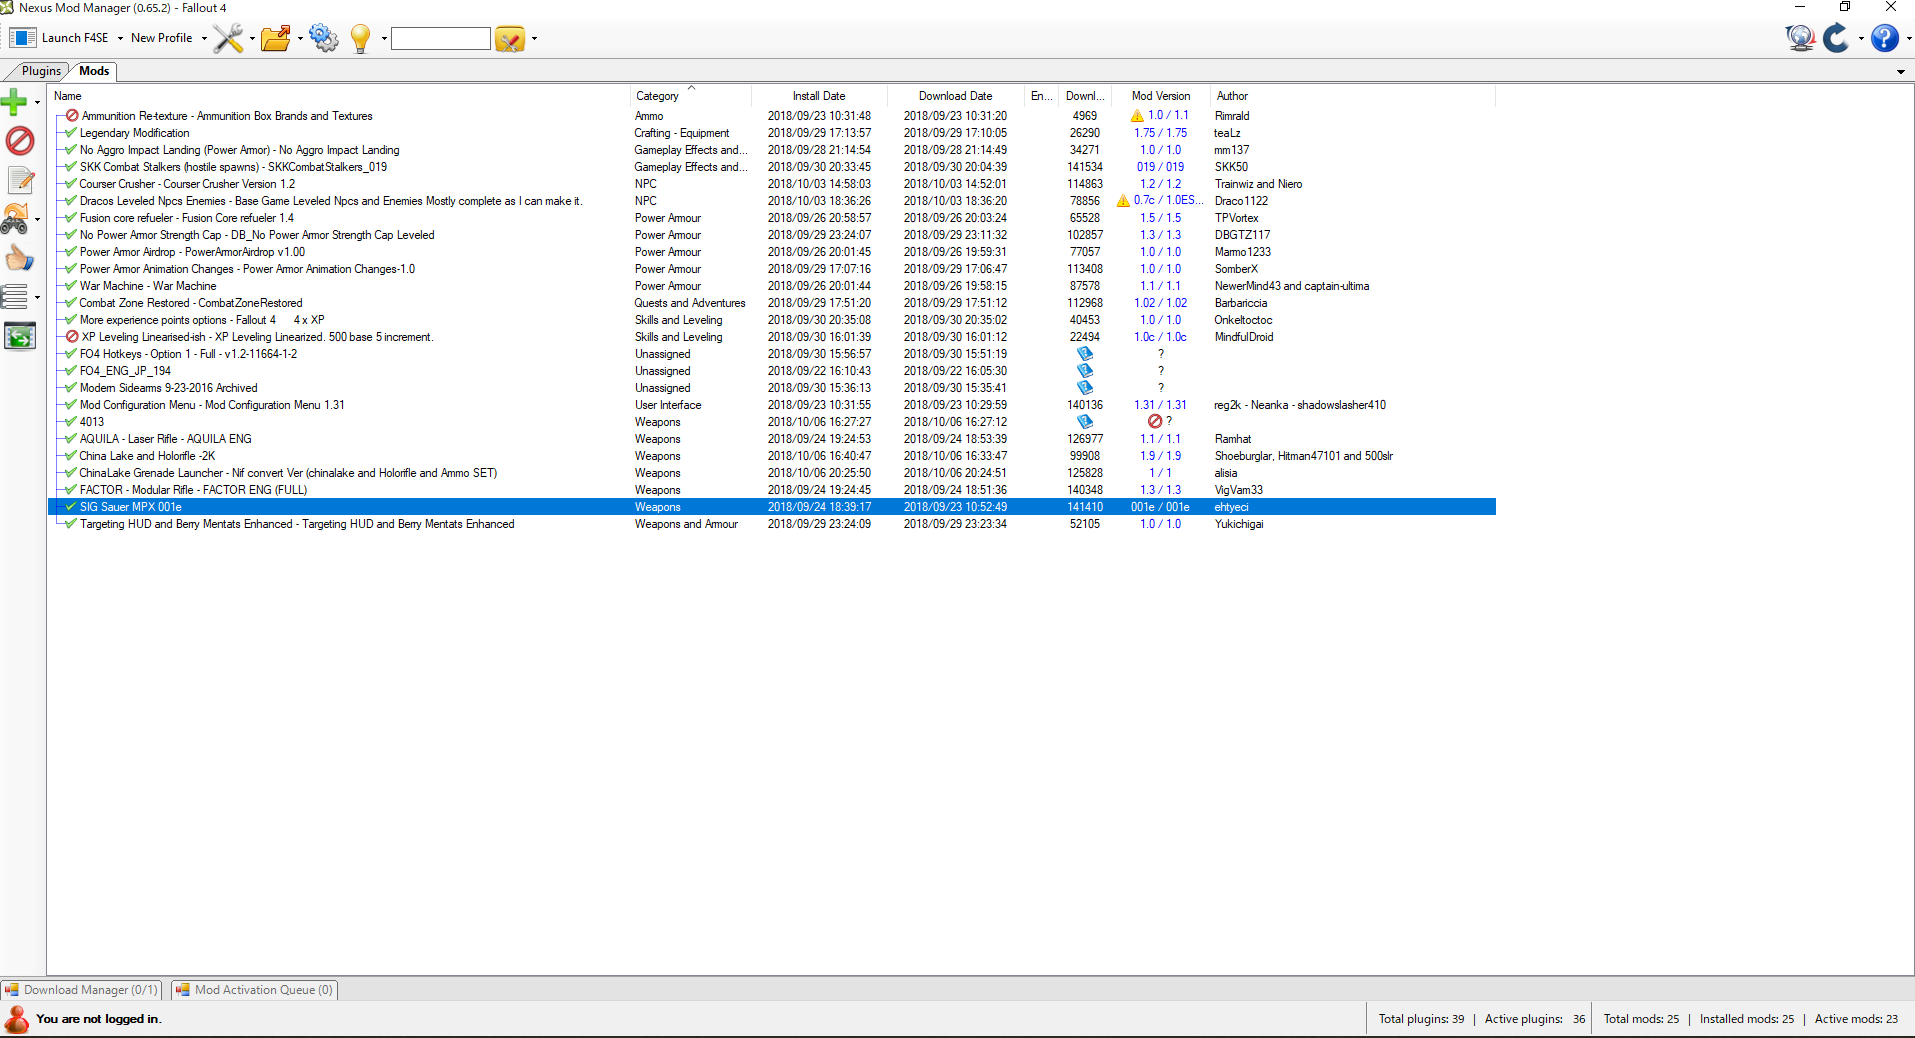The width and height of the screenshot is (1915, 1038).
Task: Toggle the check mark for Mod Configuration Menu
Action: [71, 405]
